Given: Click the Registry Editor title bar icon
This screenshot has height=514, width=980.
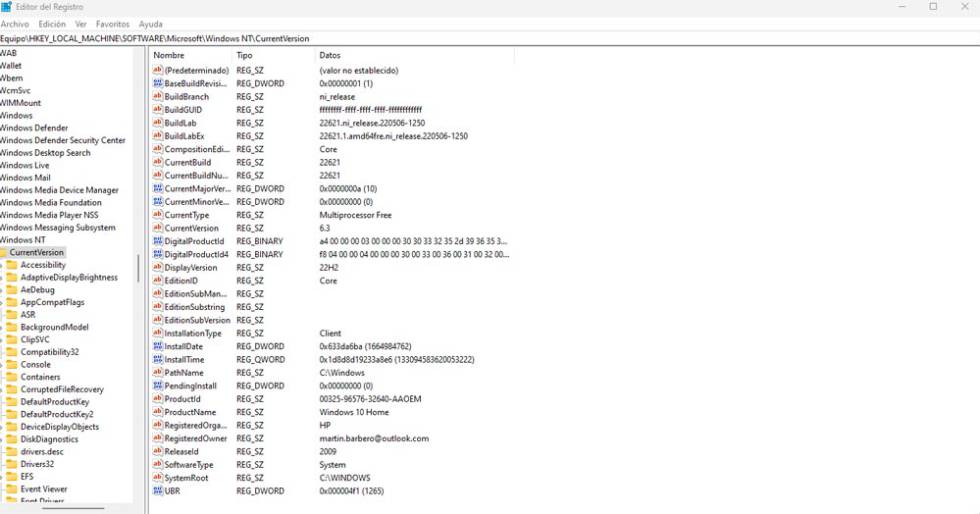Looking at the screenshot, I should pyautogui.click(x=6, y=7).
